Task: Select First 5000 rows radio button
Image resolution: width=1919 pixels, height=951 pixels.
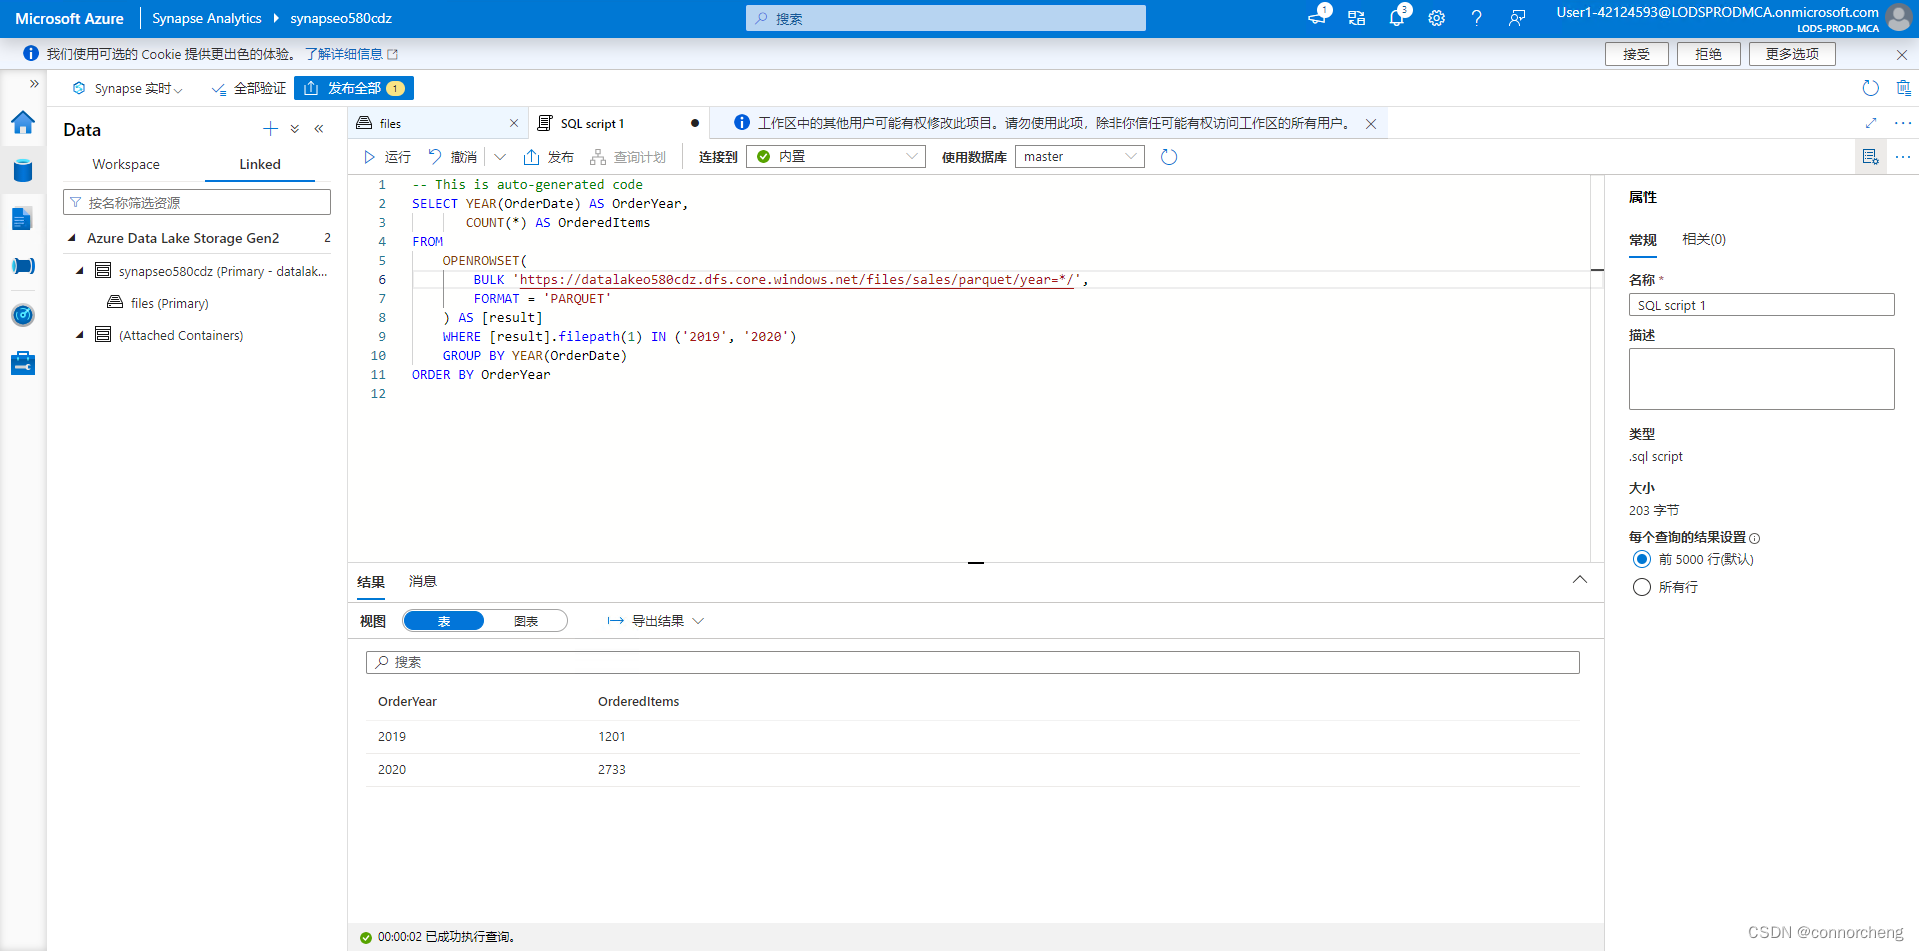Action: point(1641,559)
